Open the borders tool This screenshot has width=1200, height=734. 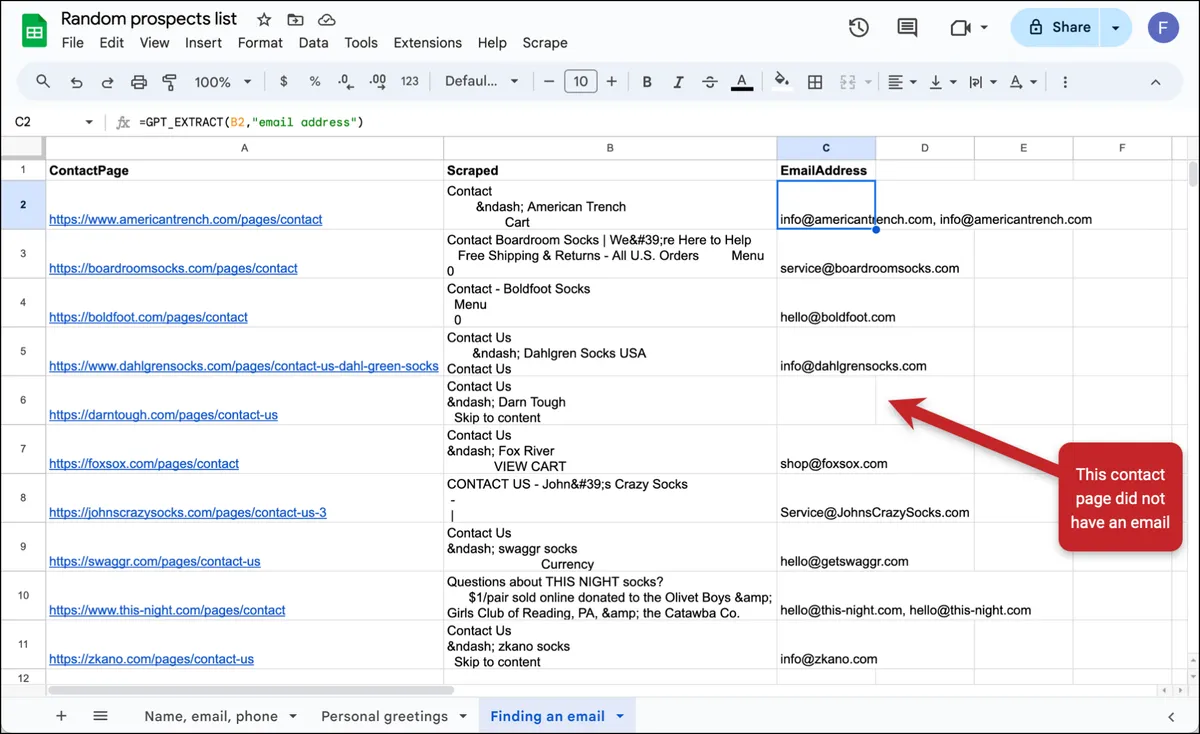tap(815, 82)
